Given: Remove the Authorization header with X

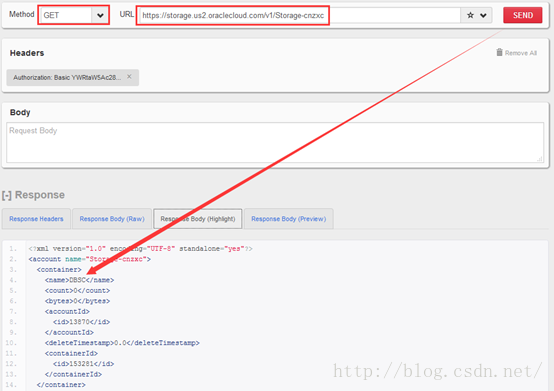Looking at the screenshot, I should click(129, 77).
